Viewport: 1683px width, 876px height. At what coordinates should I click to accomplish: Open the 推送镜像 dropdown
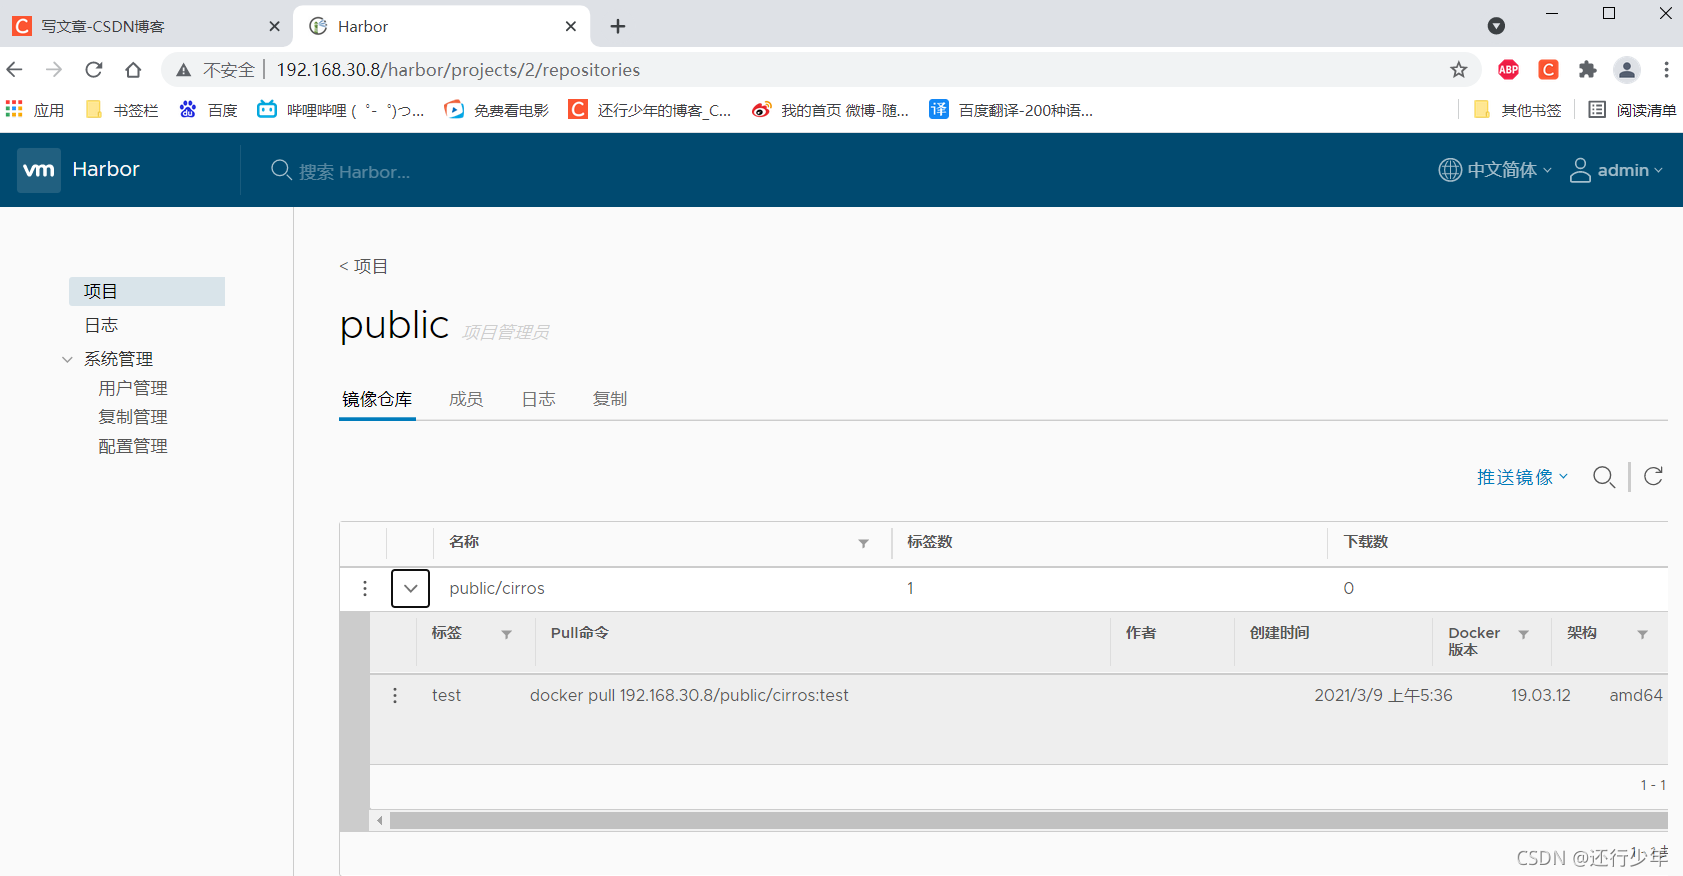pos(1522,477)
